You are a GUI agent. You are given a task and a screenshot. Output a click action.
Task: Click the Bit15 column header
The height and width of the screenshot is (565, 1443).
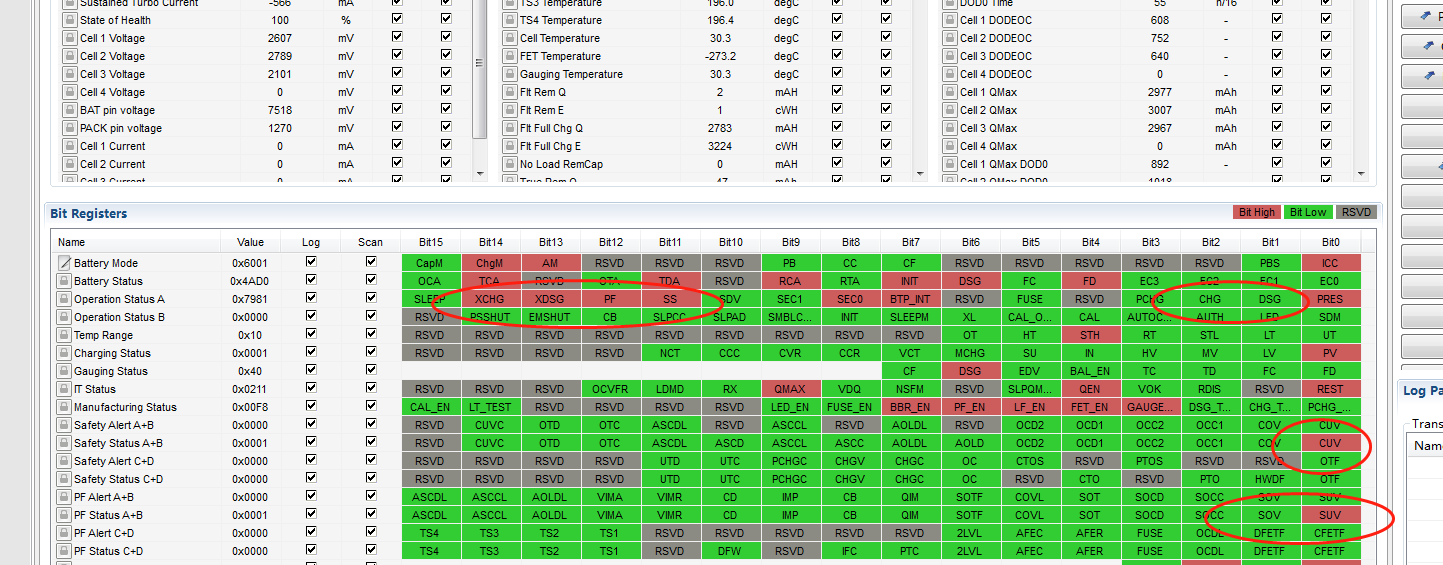tap(430, 242)
